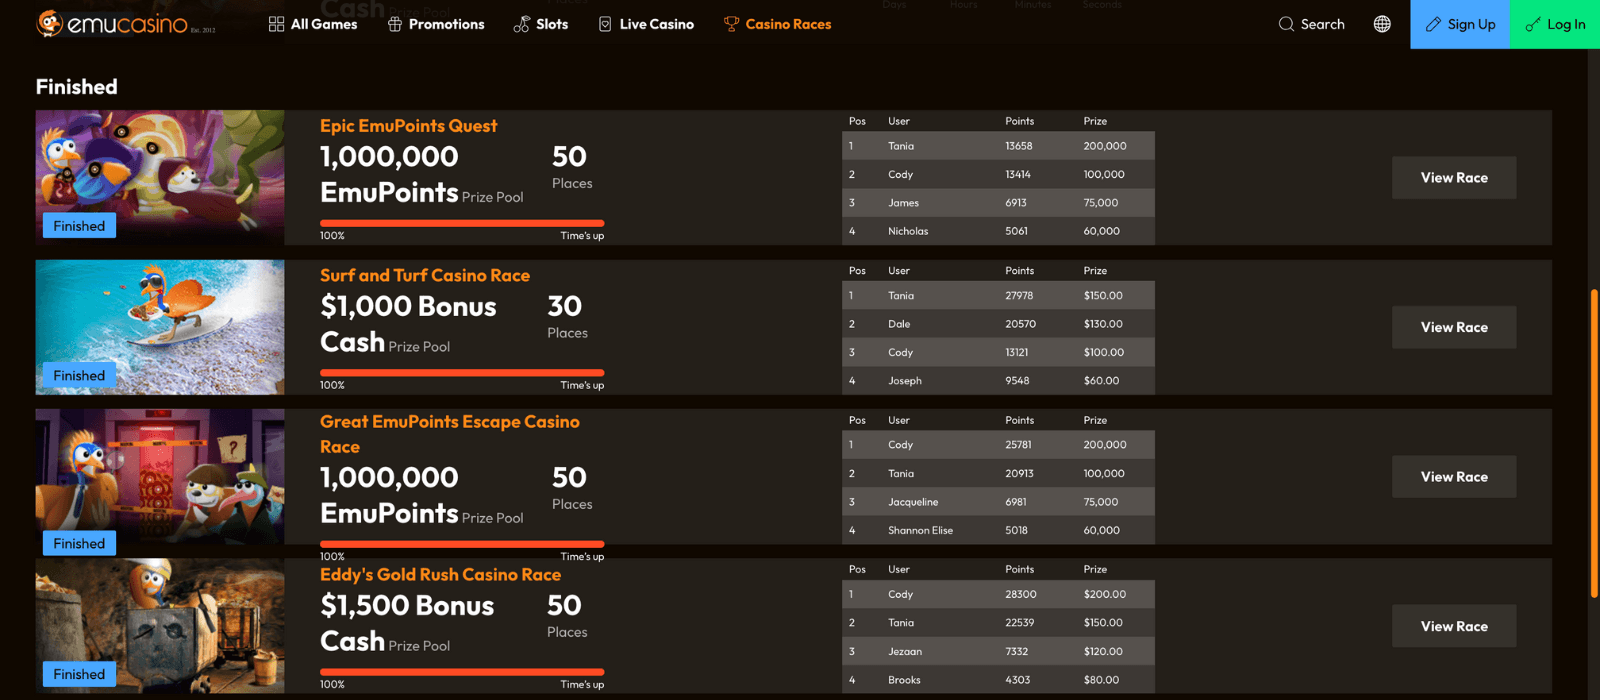Open the Epic EmuPoints Quest title link
The image size is (1600, 700).
pyautogui.click(x=408, y=126)
